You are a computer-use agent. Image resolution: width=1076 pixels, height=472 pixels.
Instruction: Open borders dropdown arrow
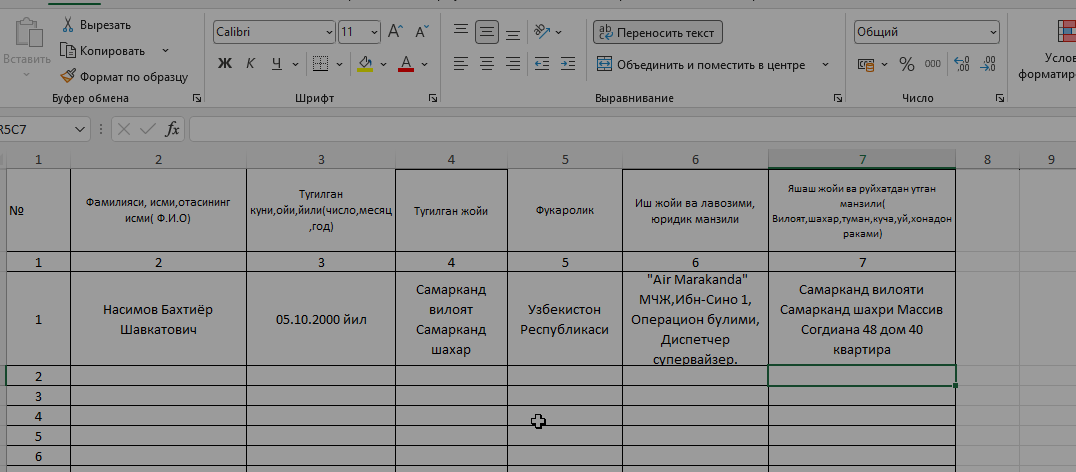(340, 64)
